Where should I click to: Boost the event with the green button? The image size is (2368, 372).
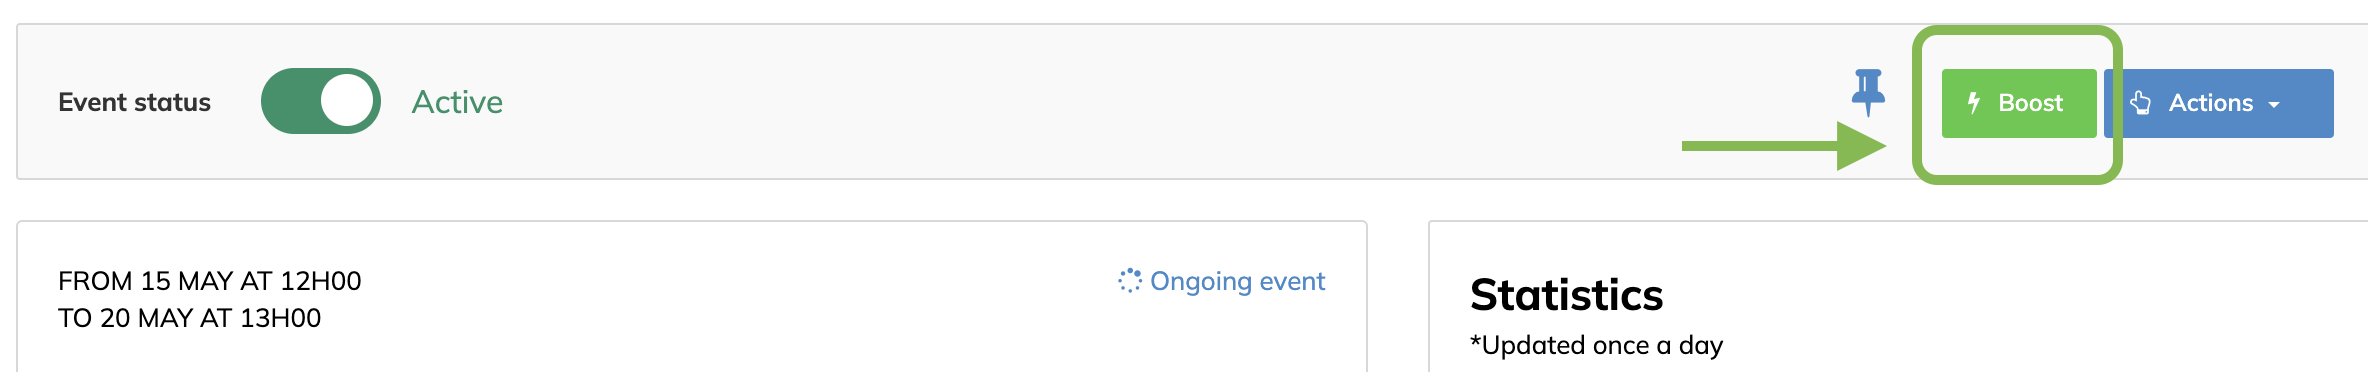(2019, 103)
